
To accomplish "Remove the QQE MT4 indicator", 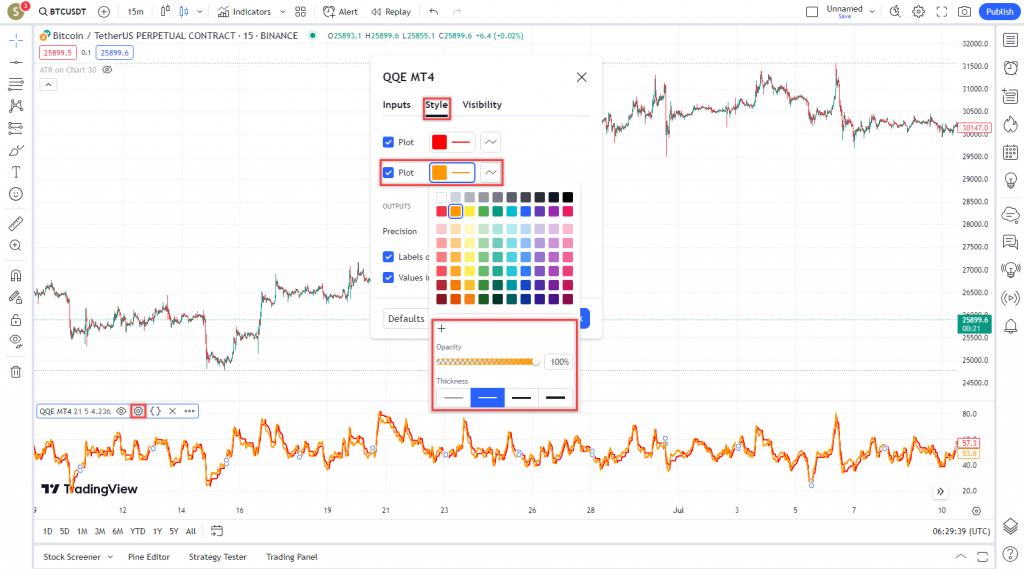I will click(172, 411).
